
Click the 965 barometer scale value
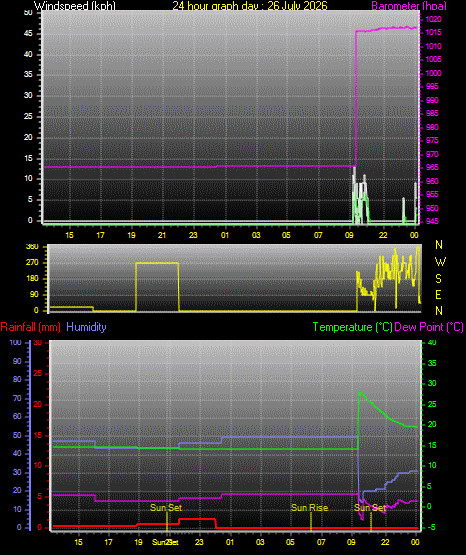(x=432, y=167)
